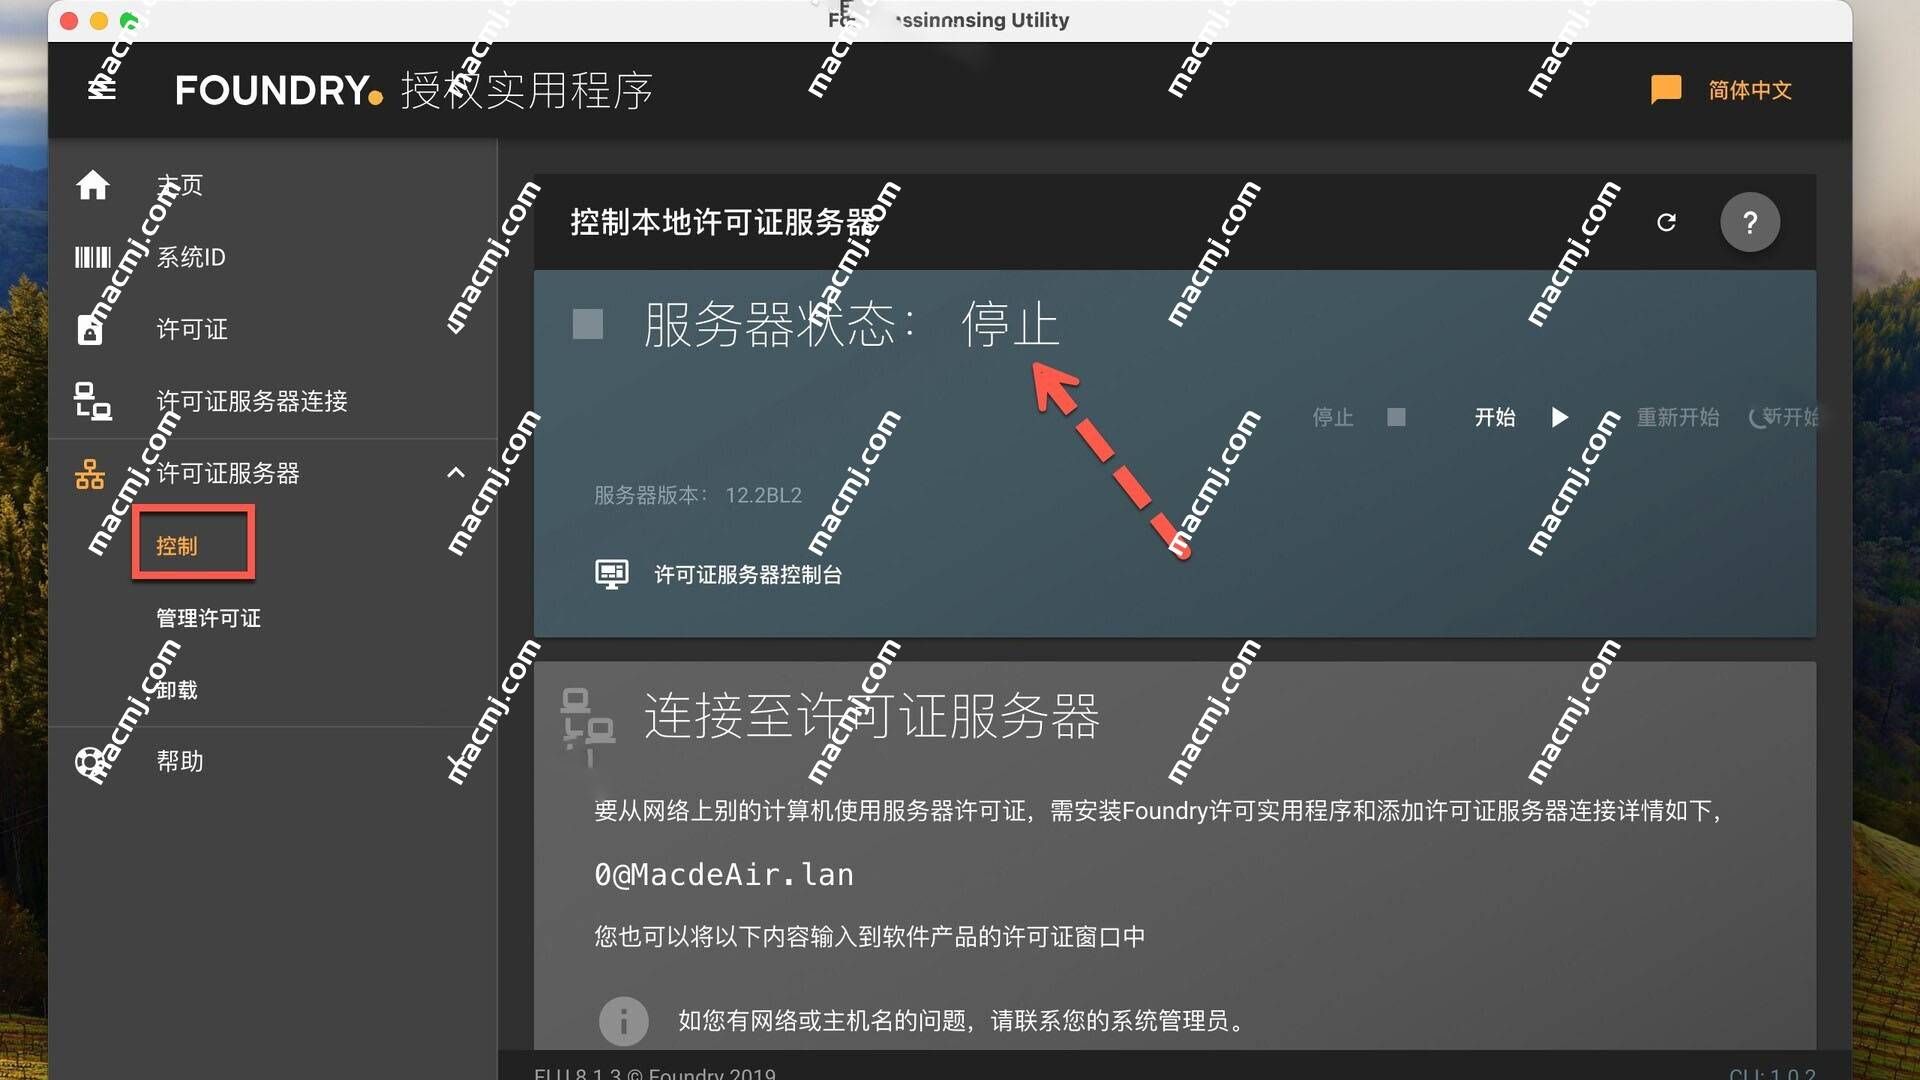Click the 服务器版本 12.2BL2 text

698,495
